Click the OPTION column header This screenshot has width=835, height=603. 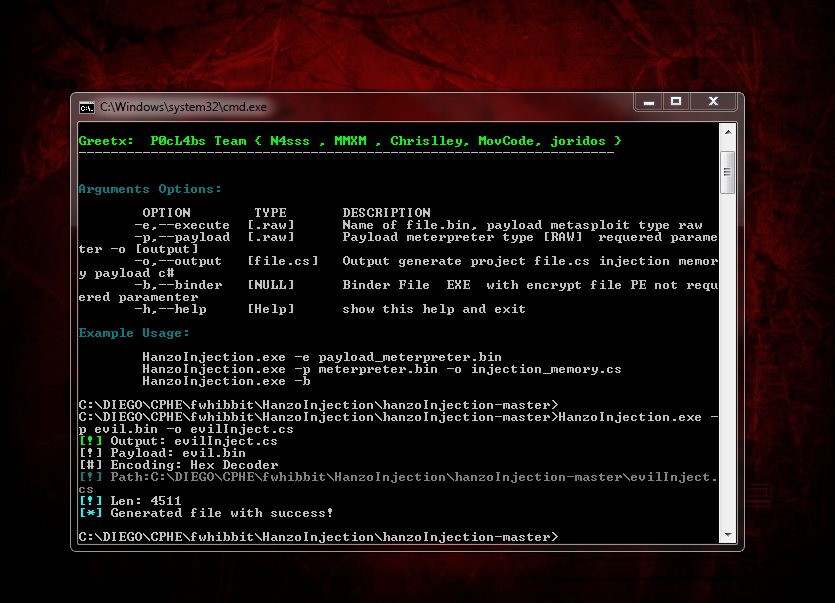[x=166, y=213]
